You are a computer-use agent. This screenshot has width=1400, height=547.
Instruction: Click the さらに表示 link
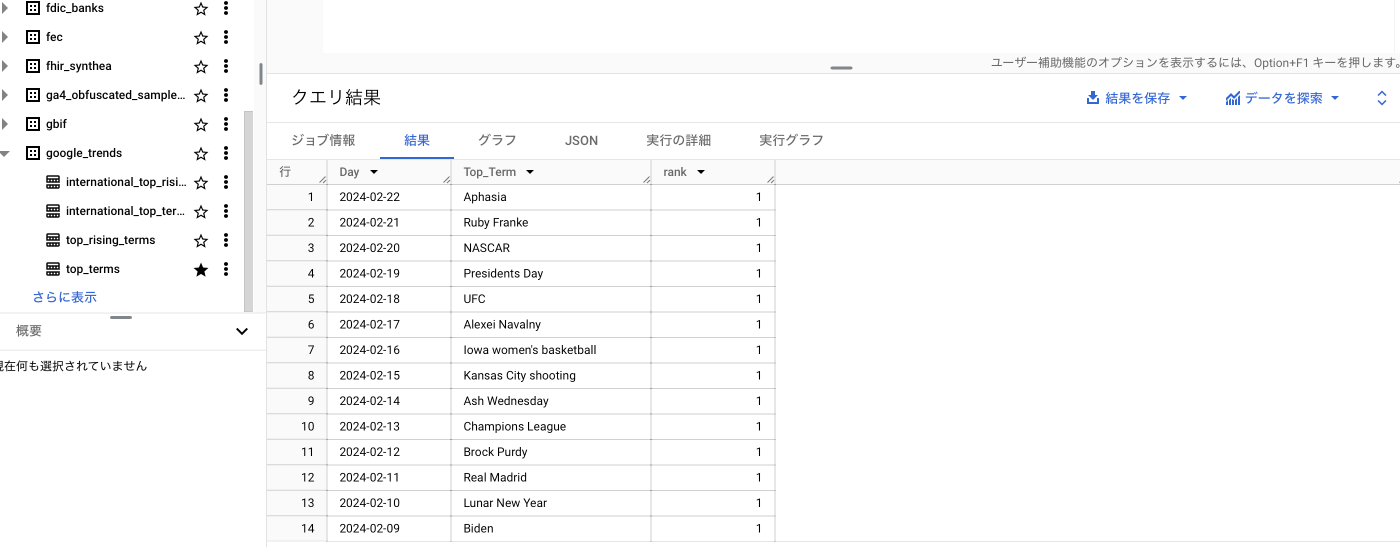(65, 297)
